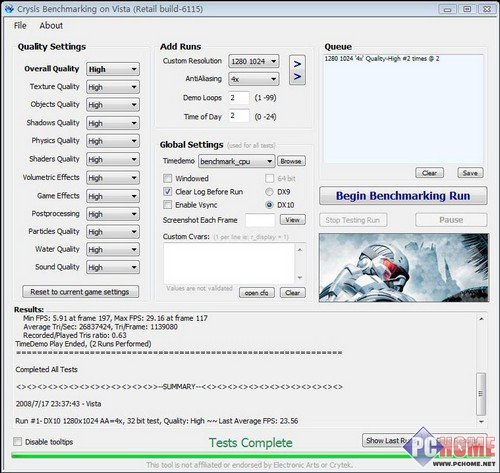Click inside the Custom Cvars text area
The image size is (500, 473).
click(x=229, y=263)
